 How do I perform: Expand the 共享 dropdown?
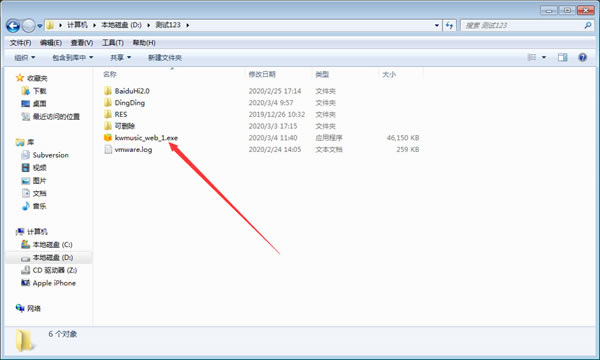tap(121, 58)
